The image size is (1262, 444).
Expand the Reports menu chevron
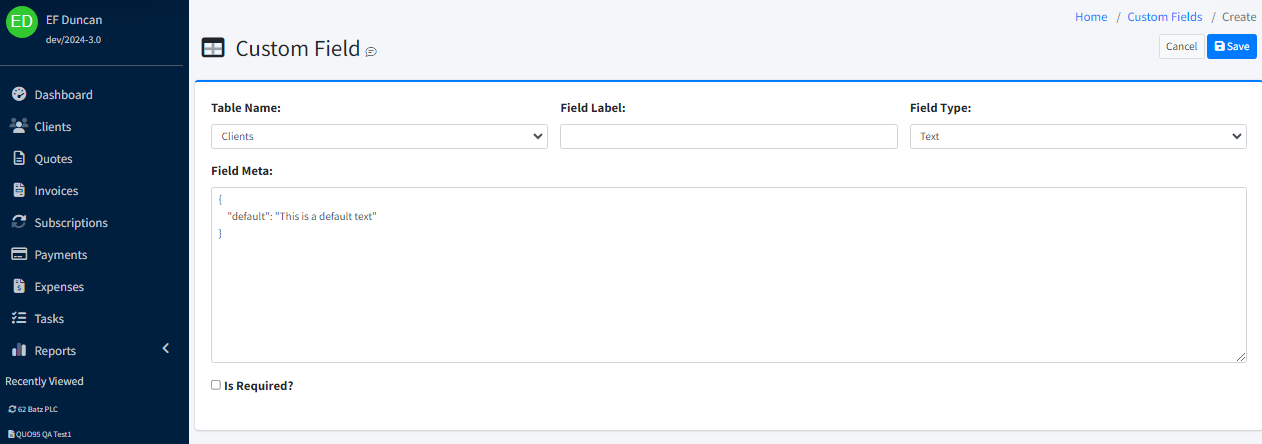166,348
